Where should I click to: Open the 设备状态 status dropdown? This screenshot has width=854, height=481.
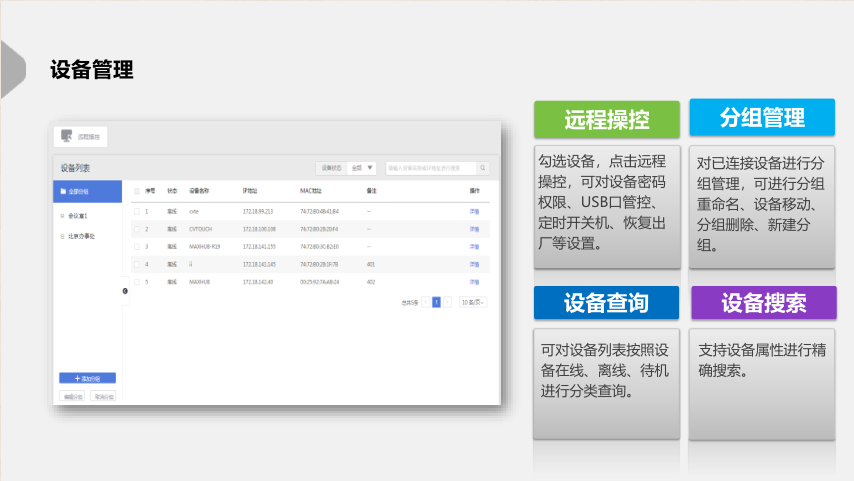[x=363, y=168]
